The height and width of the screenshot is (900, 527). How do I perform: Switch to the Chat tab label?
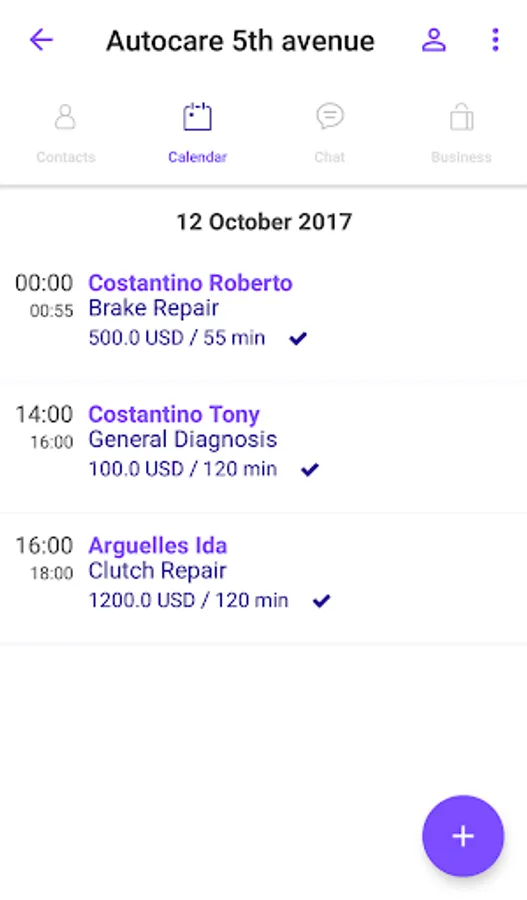(330, 157)
